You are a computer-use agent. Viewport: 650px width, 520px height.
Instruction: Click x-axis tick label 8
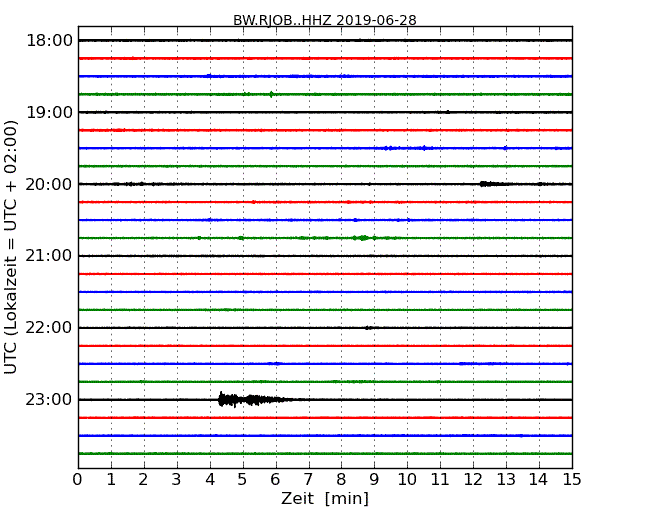pos(342,479)
